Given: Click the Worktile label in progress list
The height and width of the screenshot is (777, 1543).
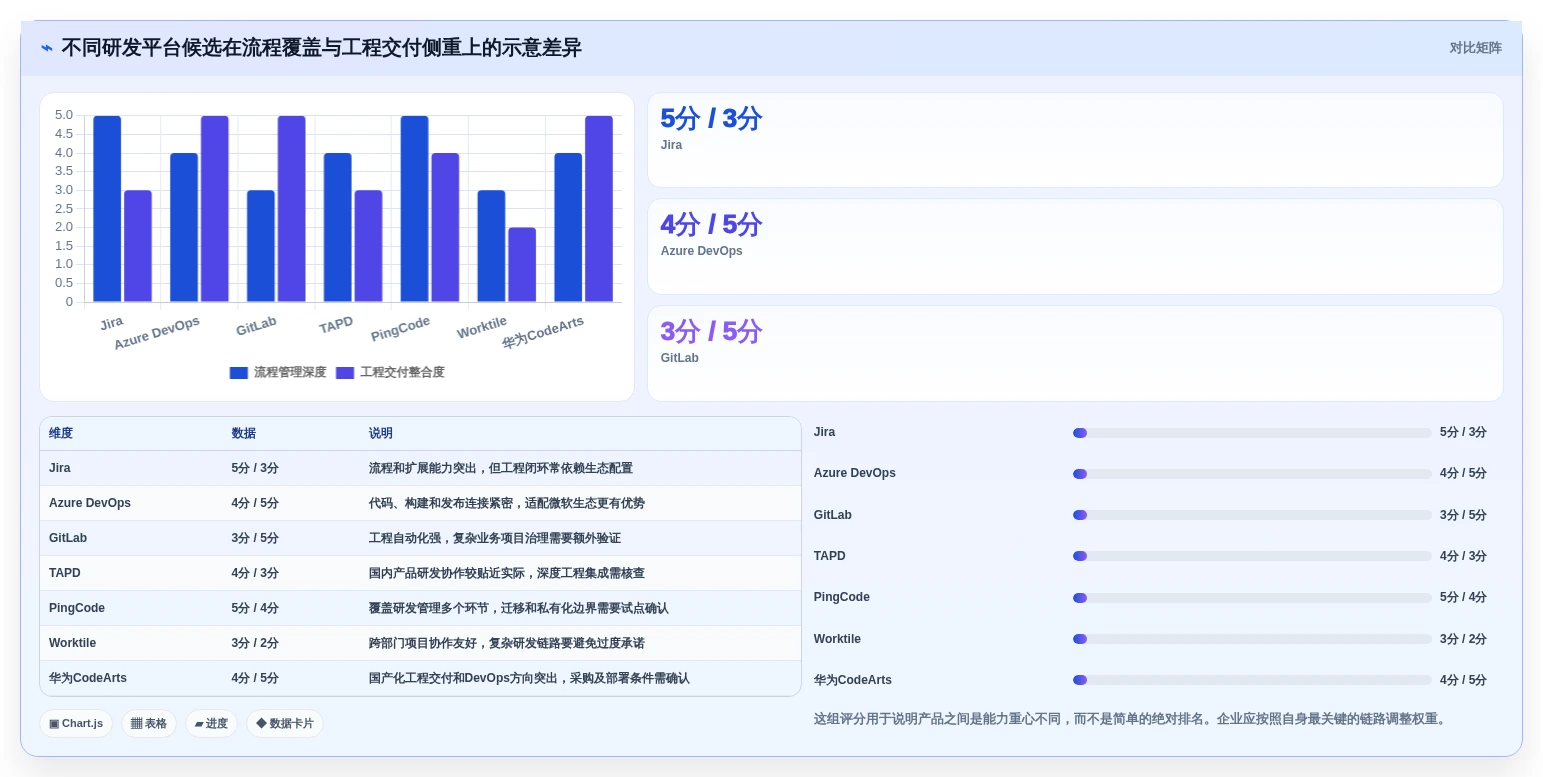Looking at the screenshot, I should pos(837,639).
